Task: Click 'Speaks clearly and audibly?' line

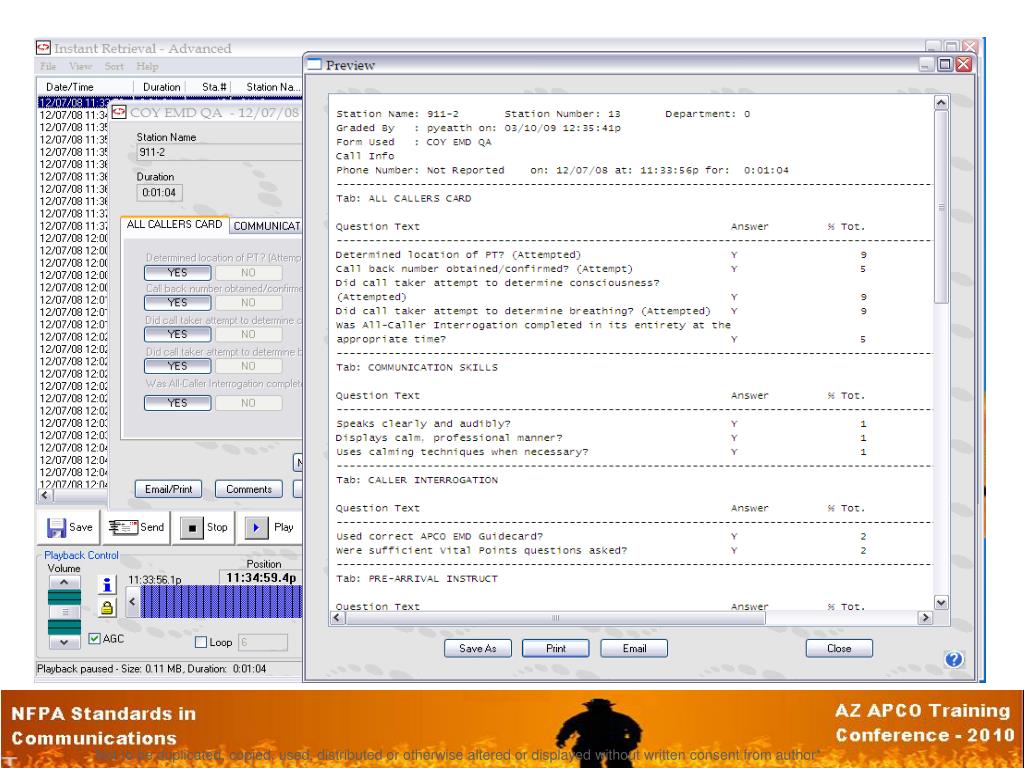Action: coord(423,424)
